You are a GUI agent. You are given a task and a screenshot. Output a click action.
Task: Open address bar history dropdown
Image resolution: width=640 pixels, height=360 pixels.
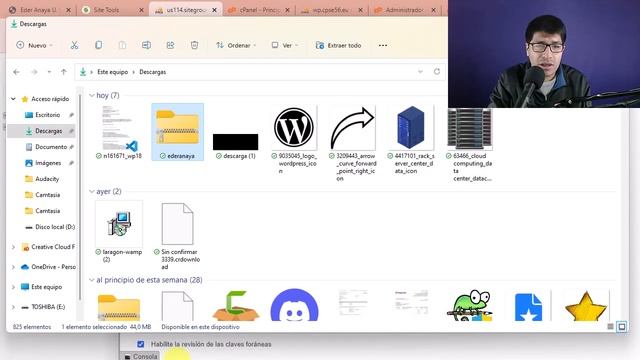[x=420, y=72]
